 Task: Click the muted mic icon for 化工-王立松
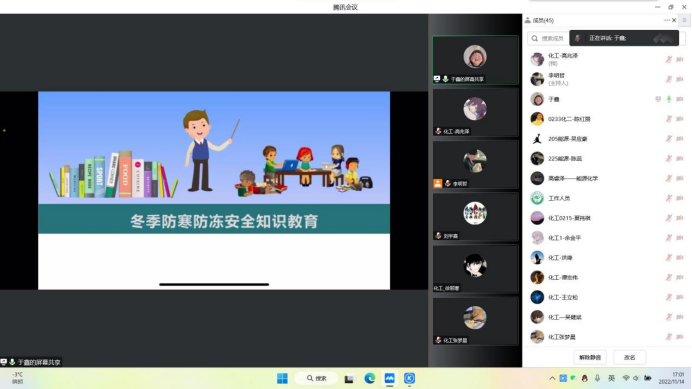point(669,297)
